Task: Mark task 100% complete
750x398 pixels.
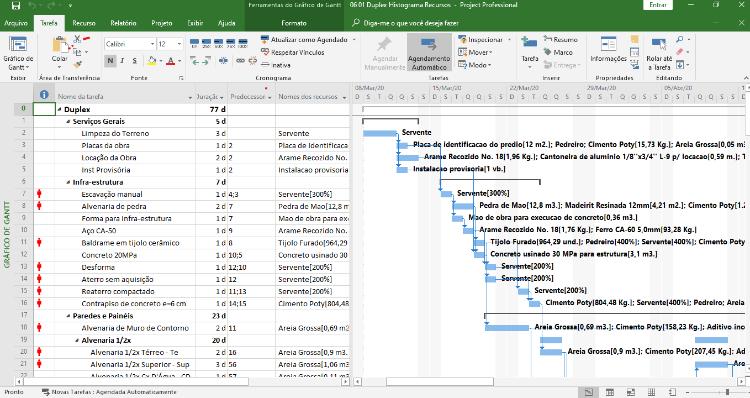Action: coord(243,43)
